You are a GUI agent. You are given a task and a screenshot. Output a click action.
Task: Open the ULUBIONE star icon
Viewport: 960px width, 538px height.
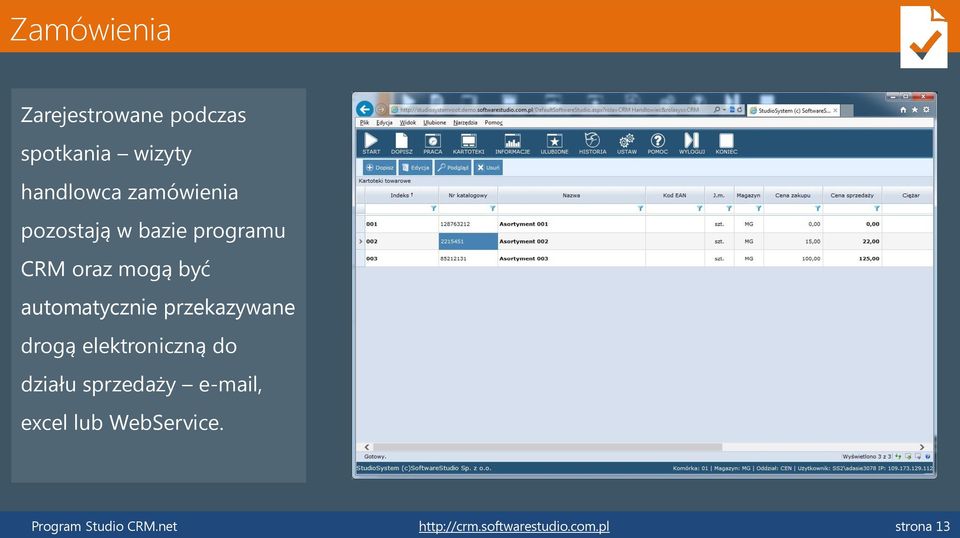click(554, 141)
